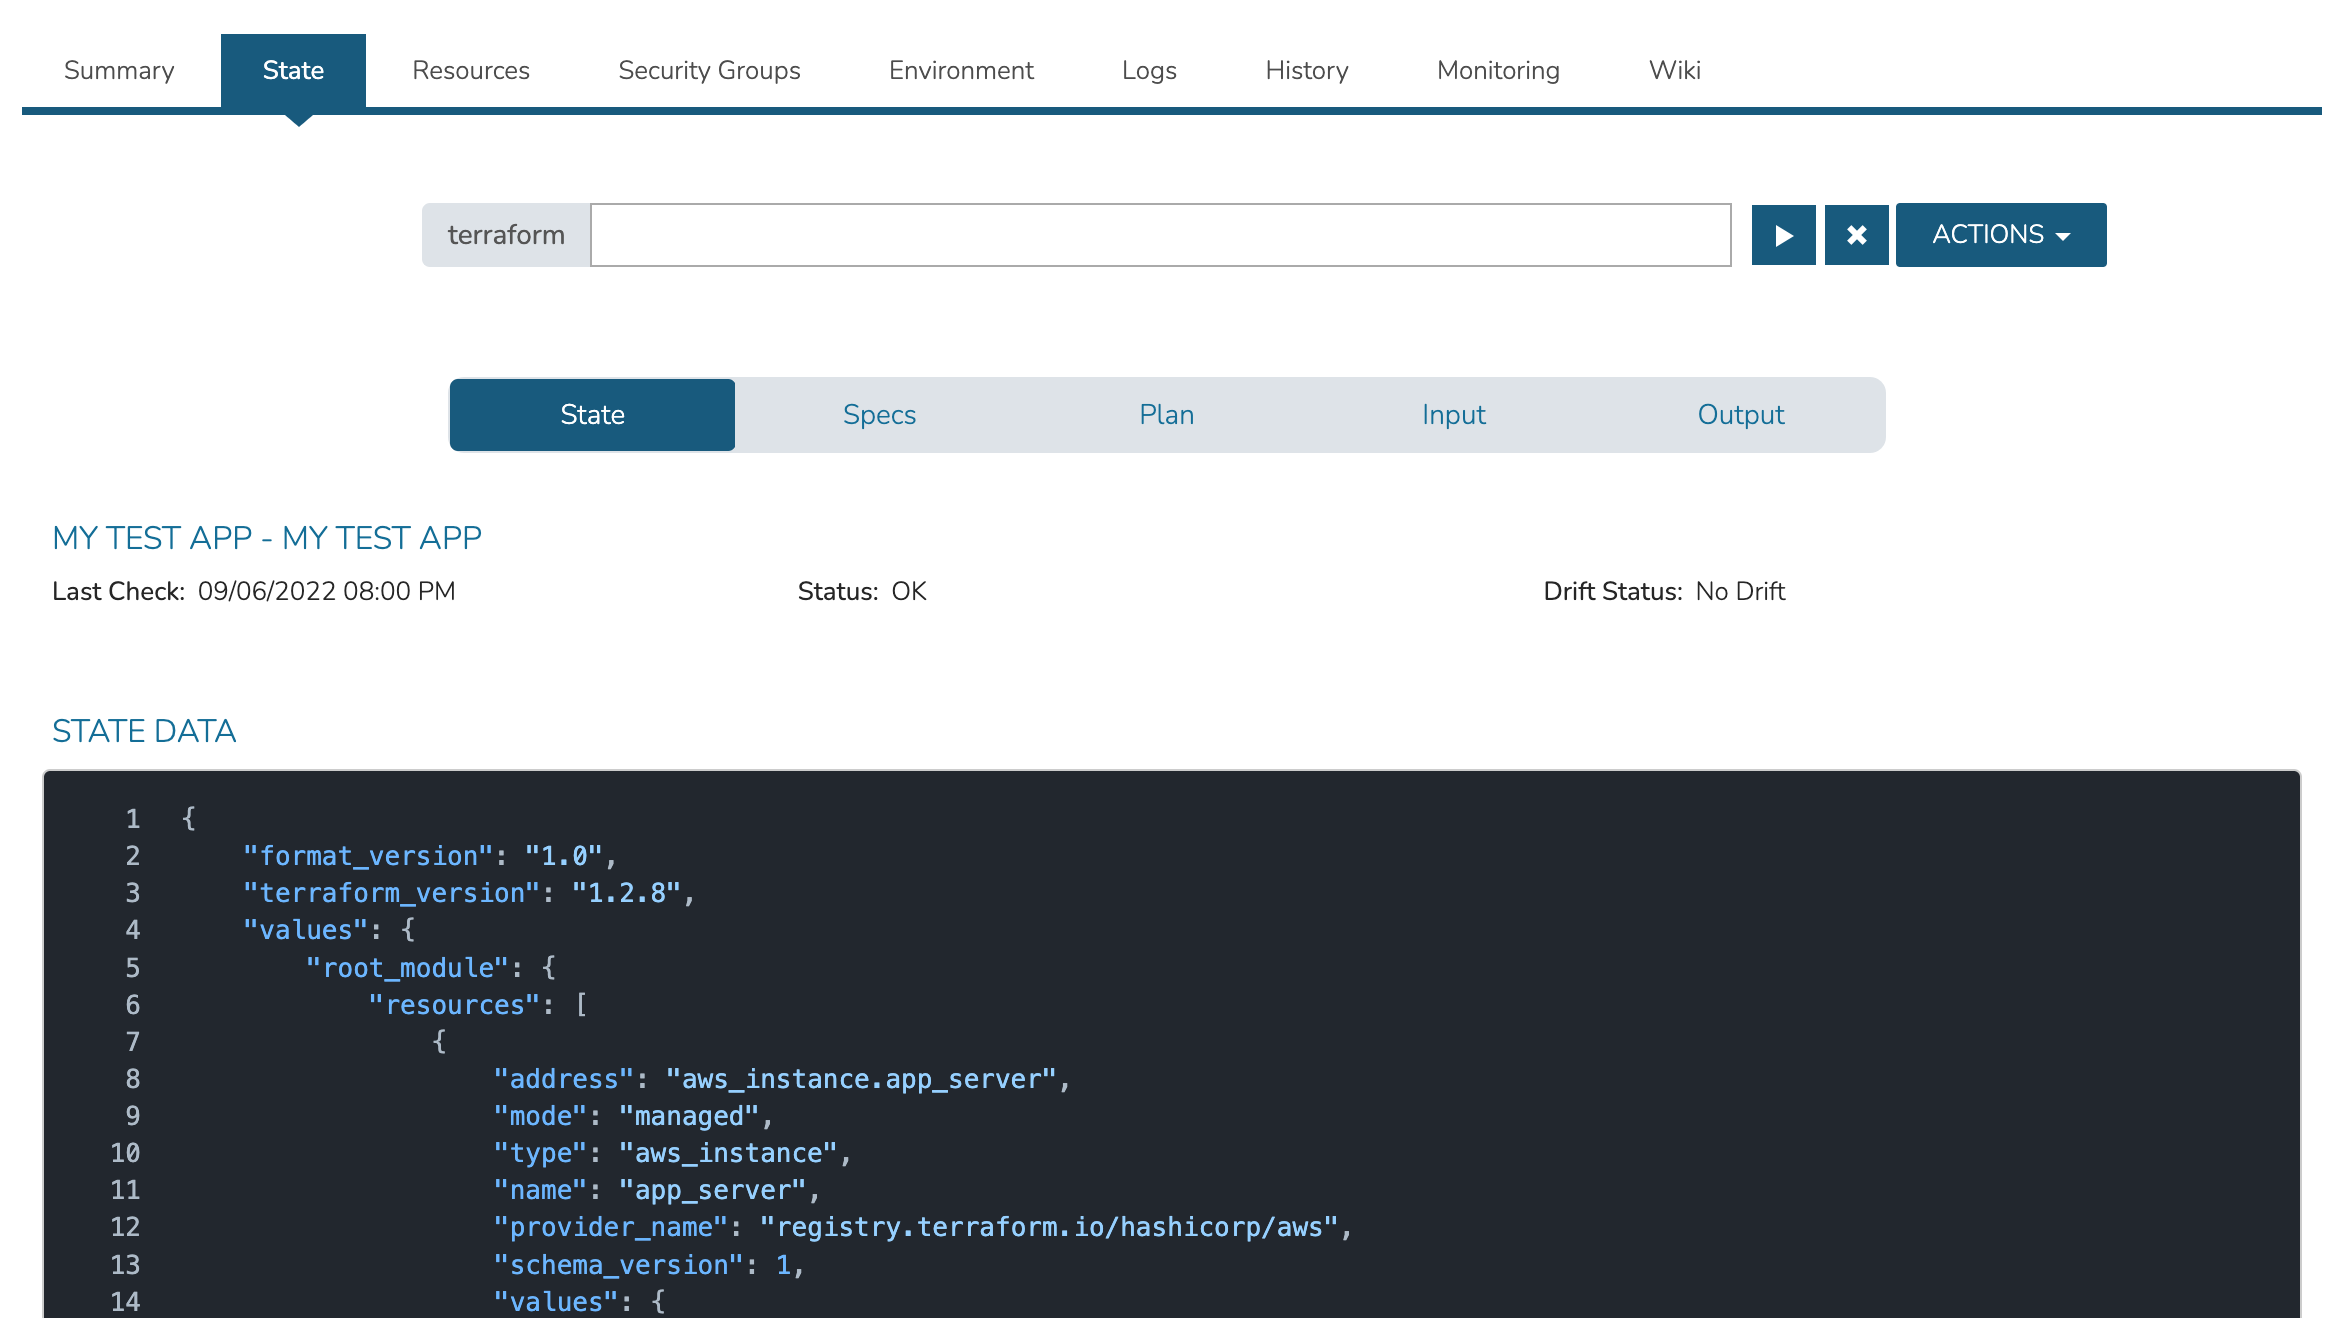Viewport: 2342px width, 1318px height.
Task: Switch to the Summary tab
Action: 119,70
